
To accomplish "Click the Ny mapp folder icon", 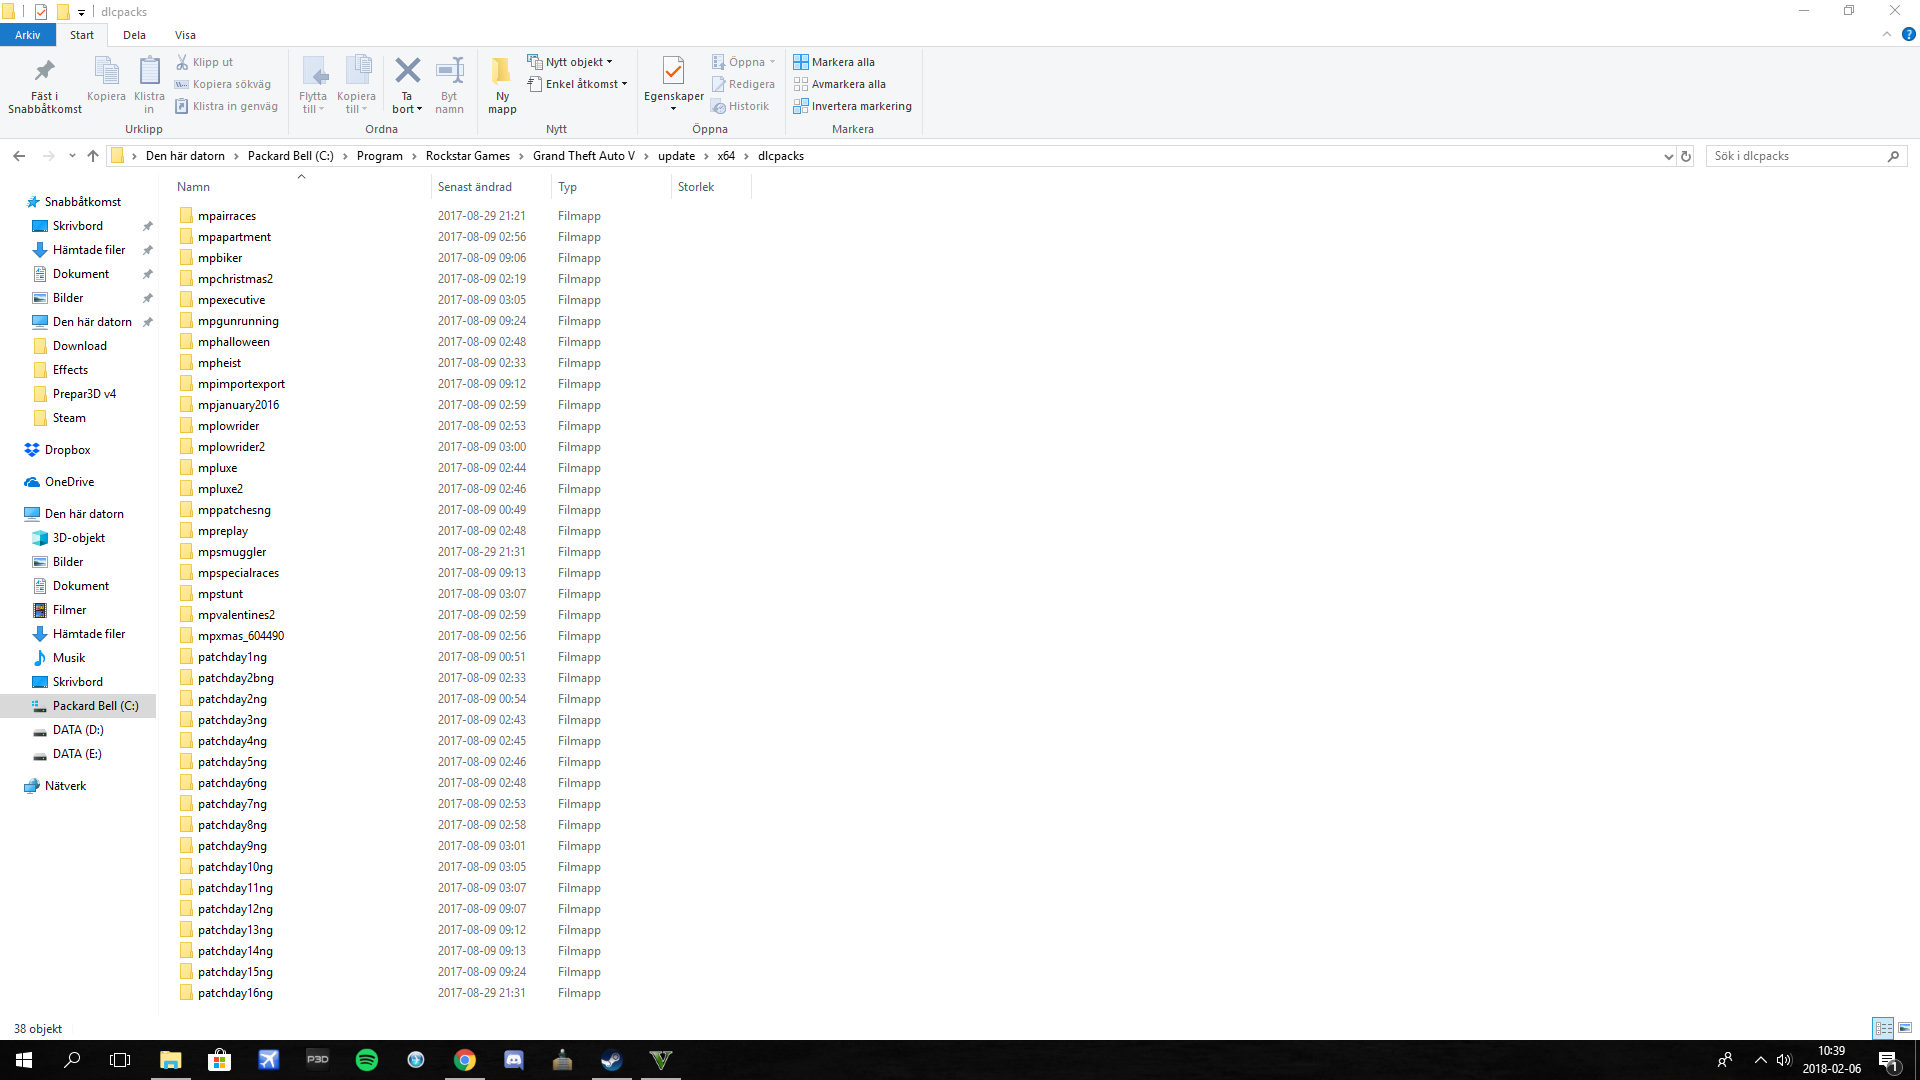I will [x=502, y=72].
